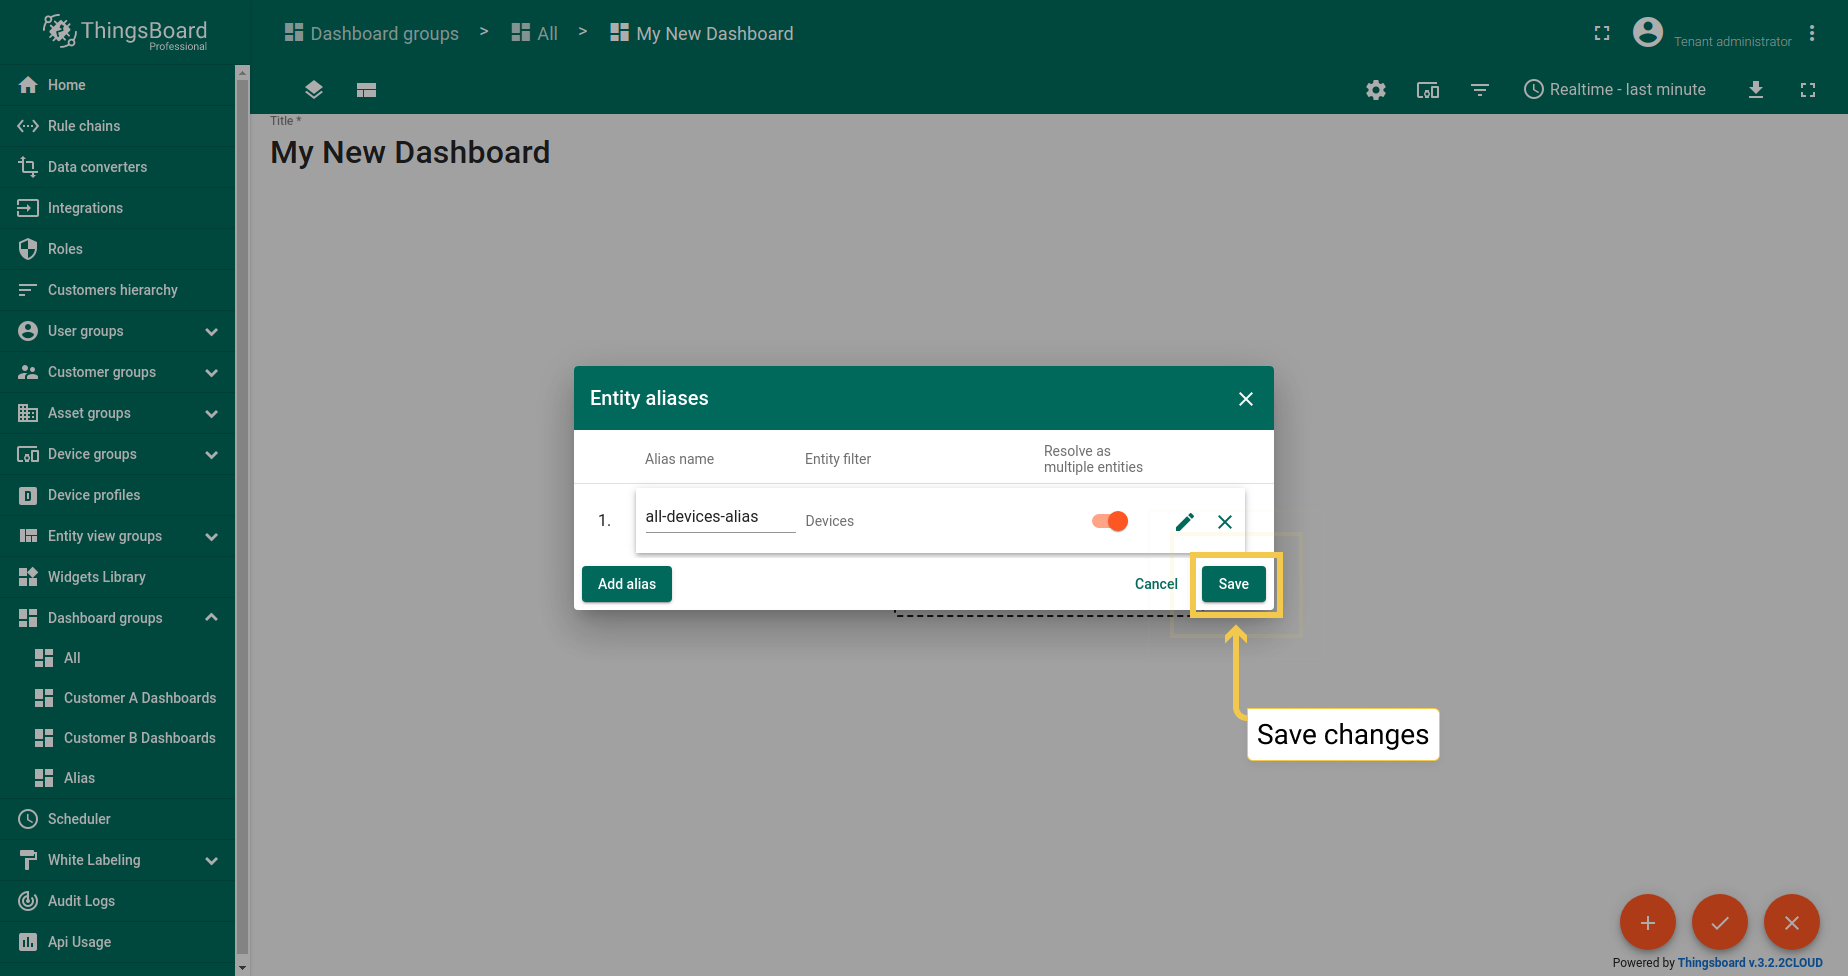Go to Data converters
The width and height of the screenshot is (1848, 976).
(x=117, y=167)
